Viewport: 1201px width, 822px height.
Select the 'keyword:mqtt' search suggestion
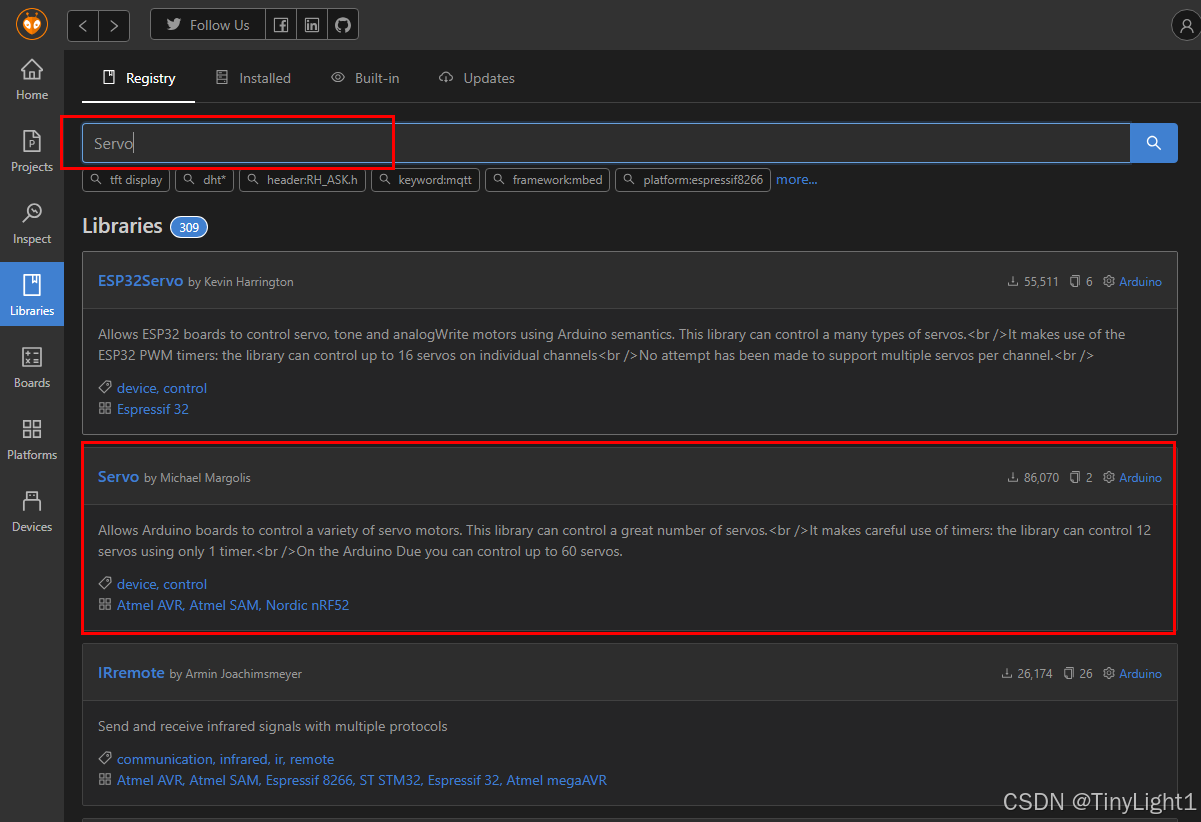pos(427,180)
